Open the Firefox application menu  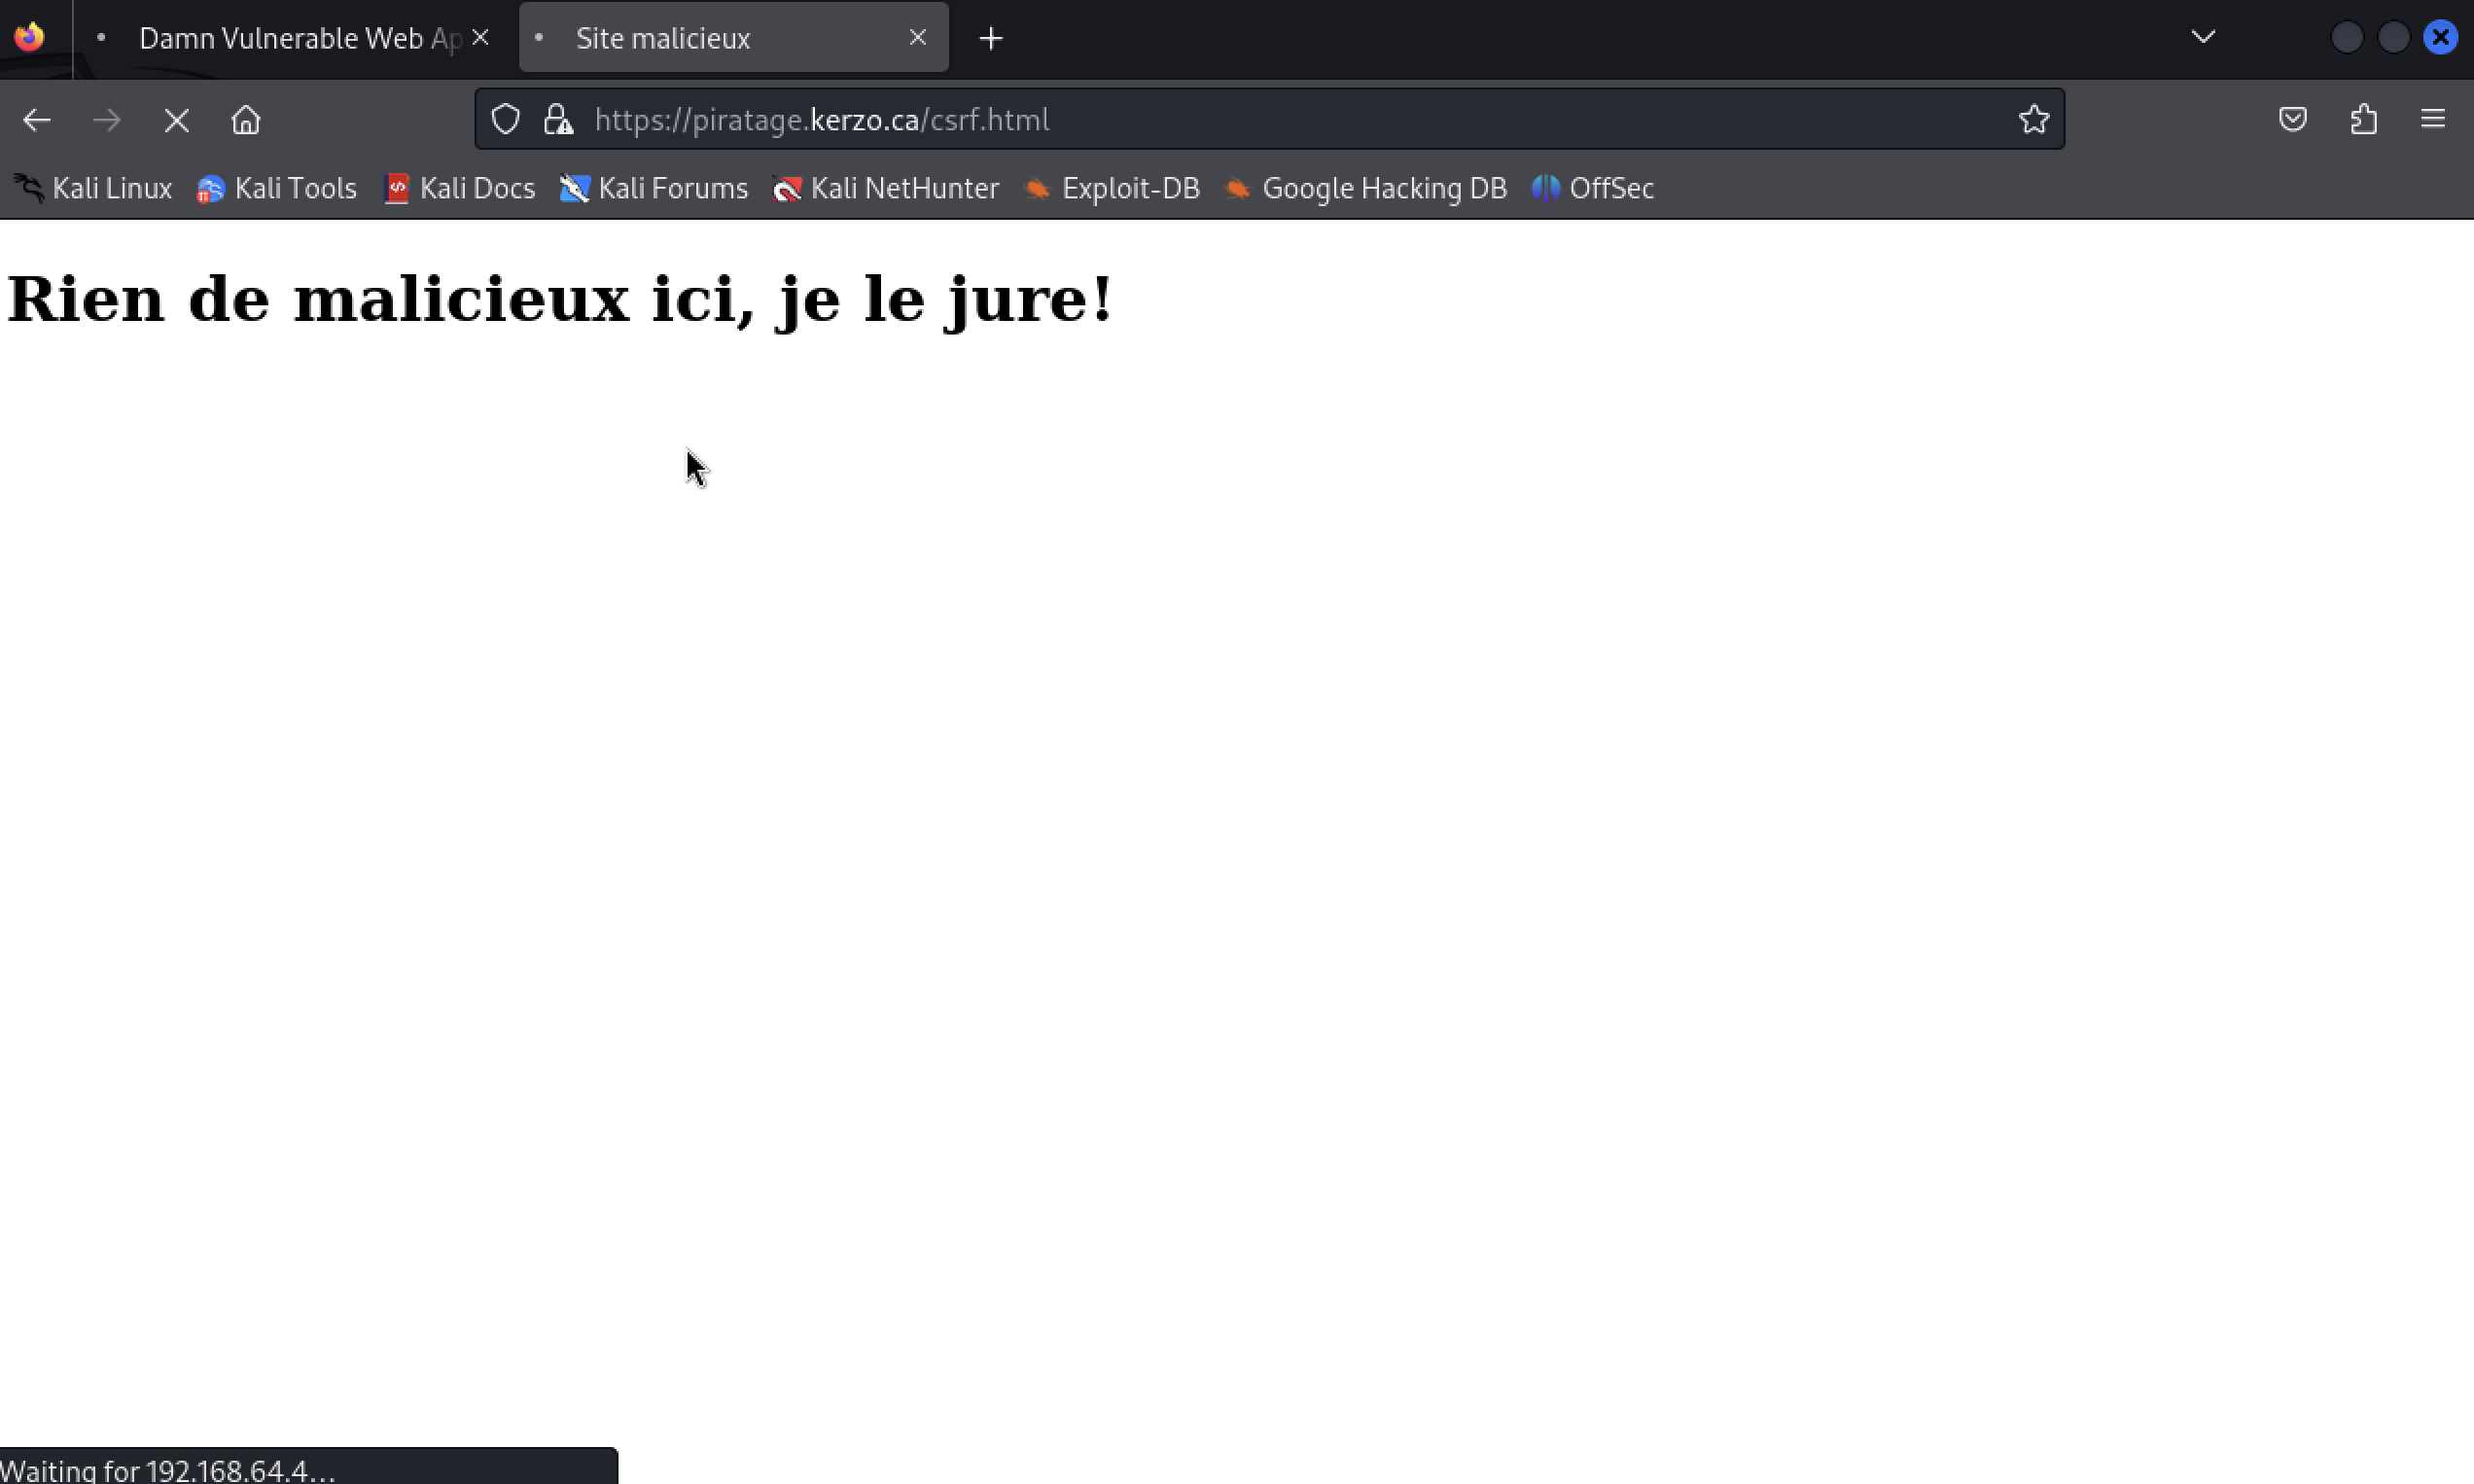click(x=2432, y=119)
